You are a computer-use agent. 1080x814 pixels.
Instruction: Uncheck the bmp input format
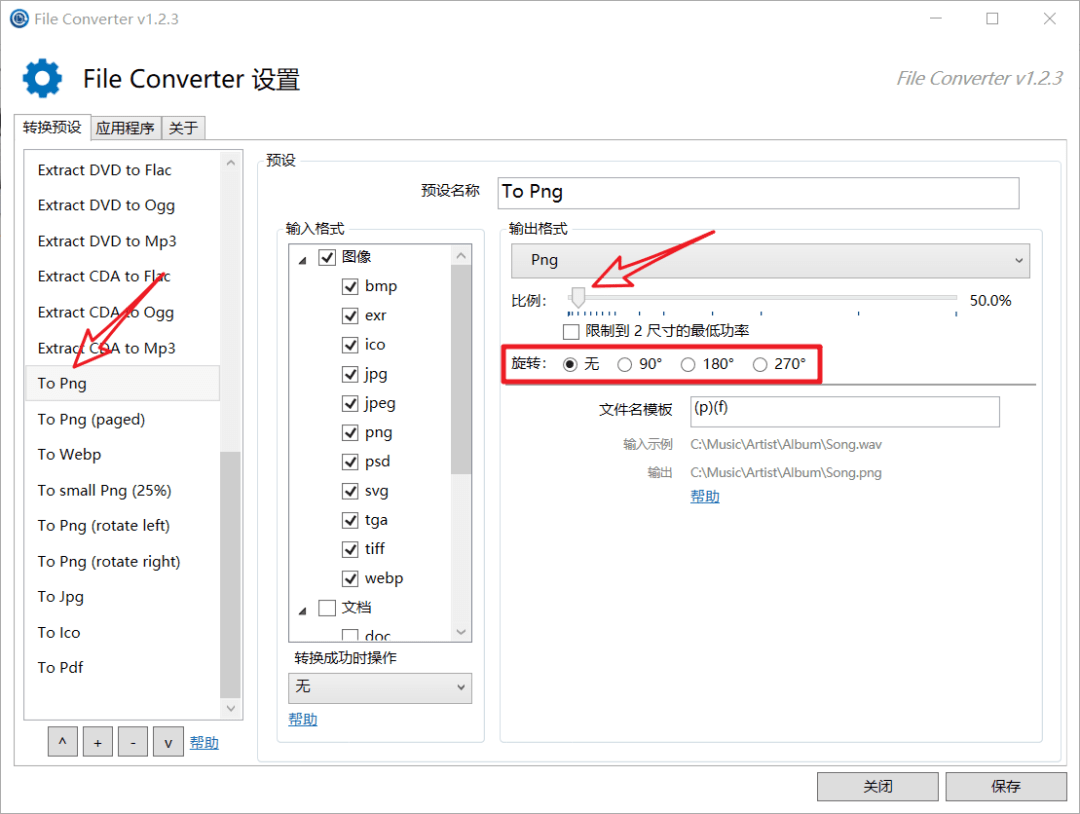pos(350,286)
